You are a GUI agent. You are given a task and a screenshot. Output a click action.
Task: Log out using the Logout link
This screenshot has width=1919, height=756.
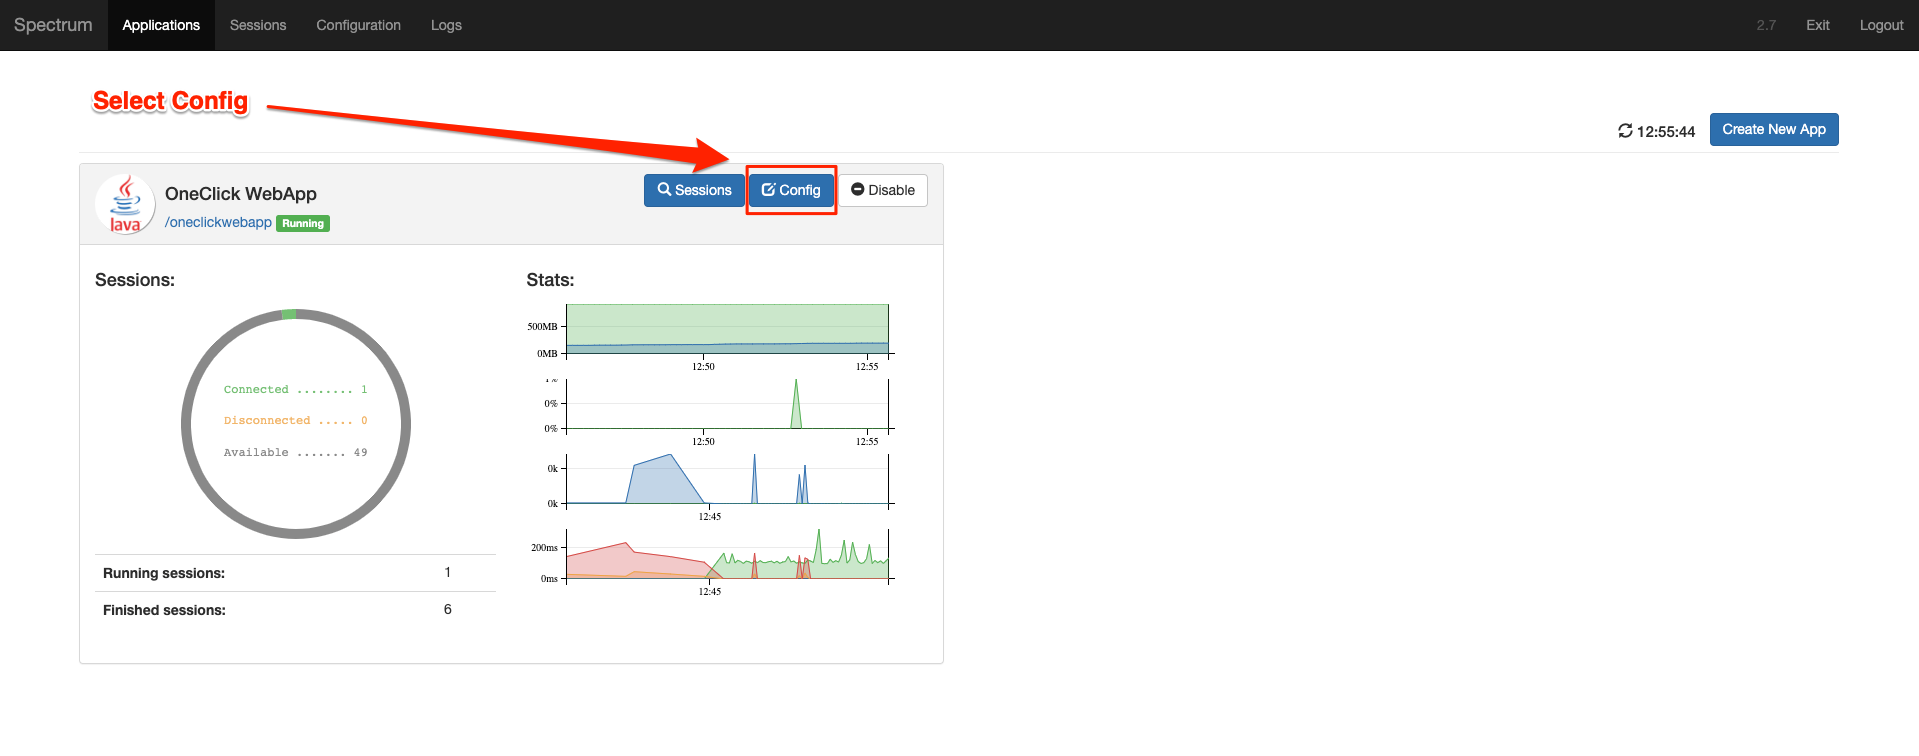1881,25
